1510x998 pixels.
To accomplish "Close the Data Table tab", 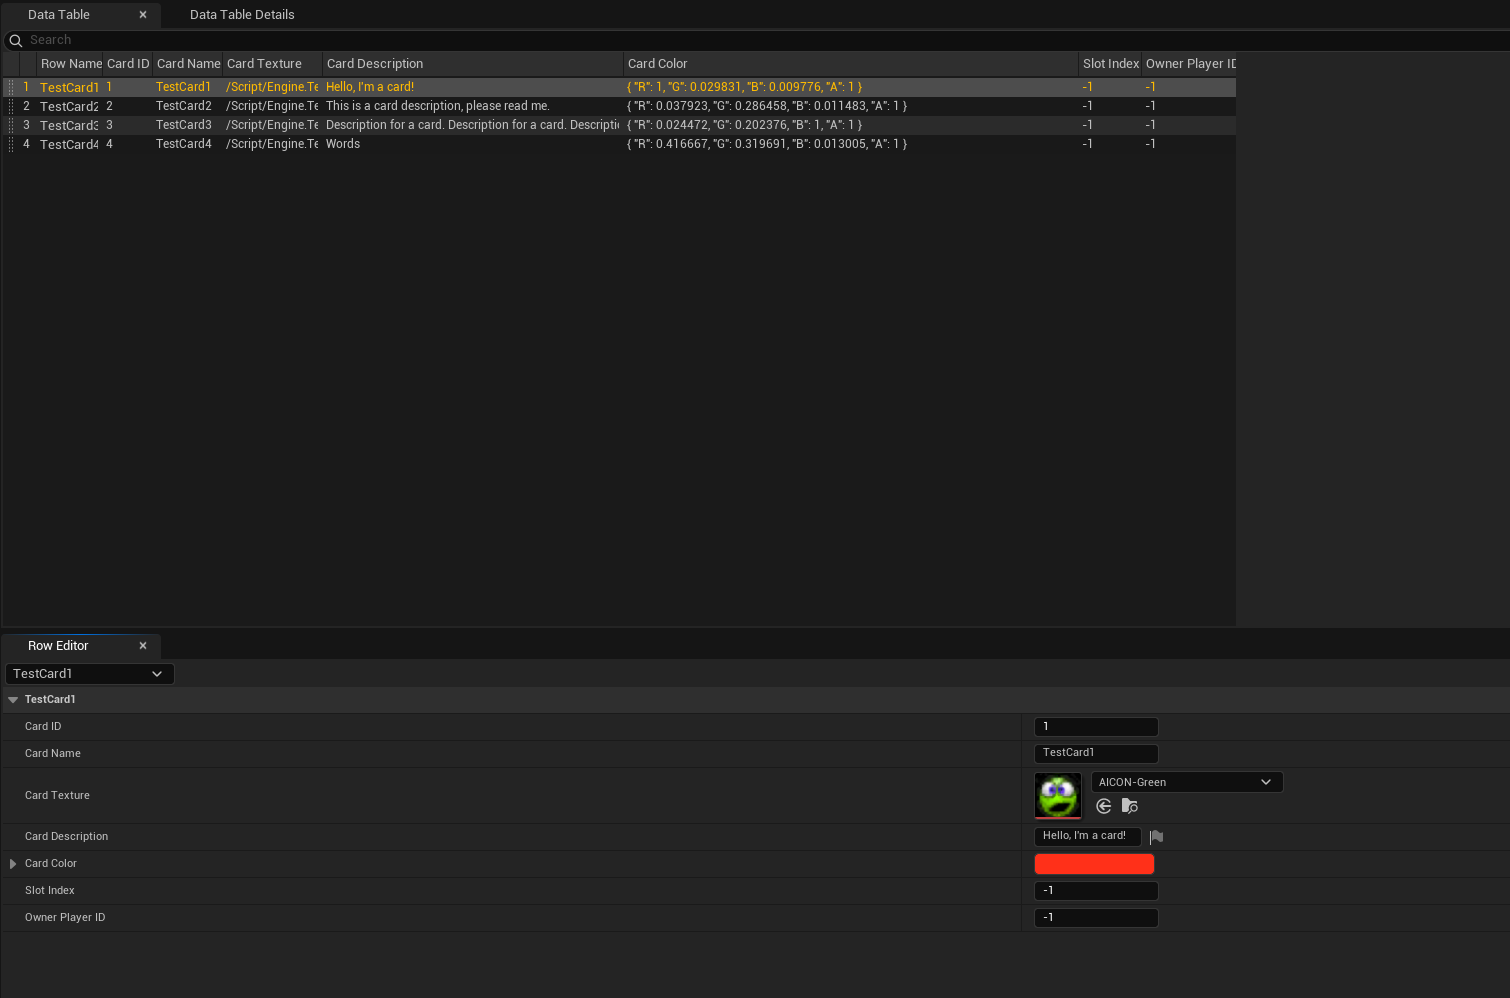I will 143,15.
